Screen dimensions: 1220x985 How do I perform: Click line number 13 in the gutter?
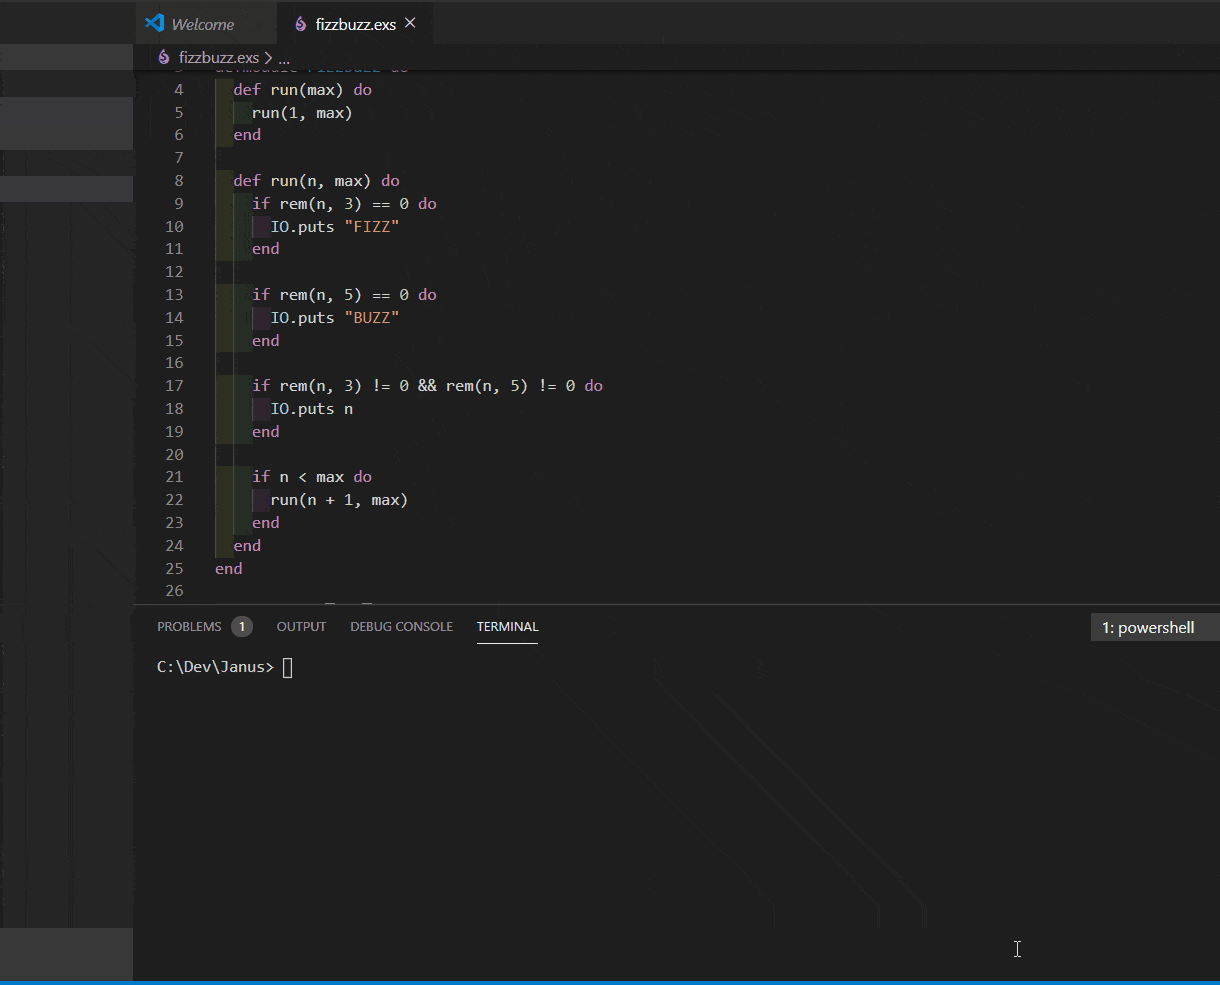point(174,295)
